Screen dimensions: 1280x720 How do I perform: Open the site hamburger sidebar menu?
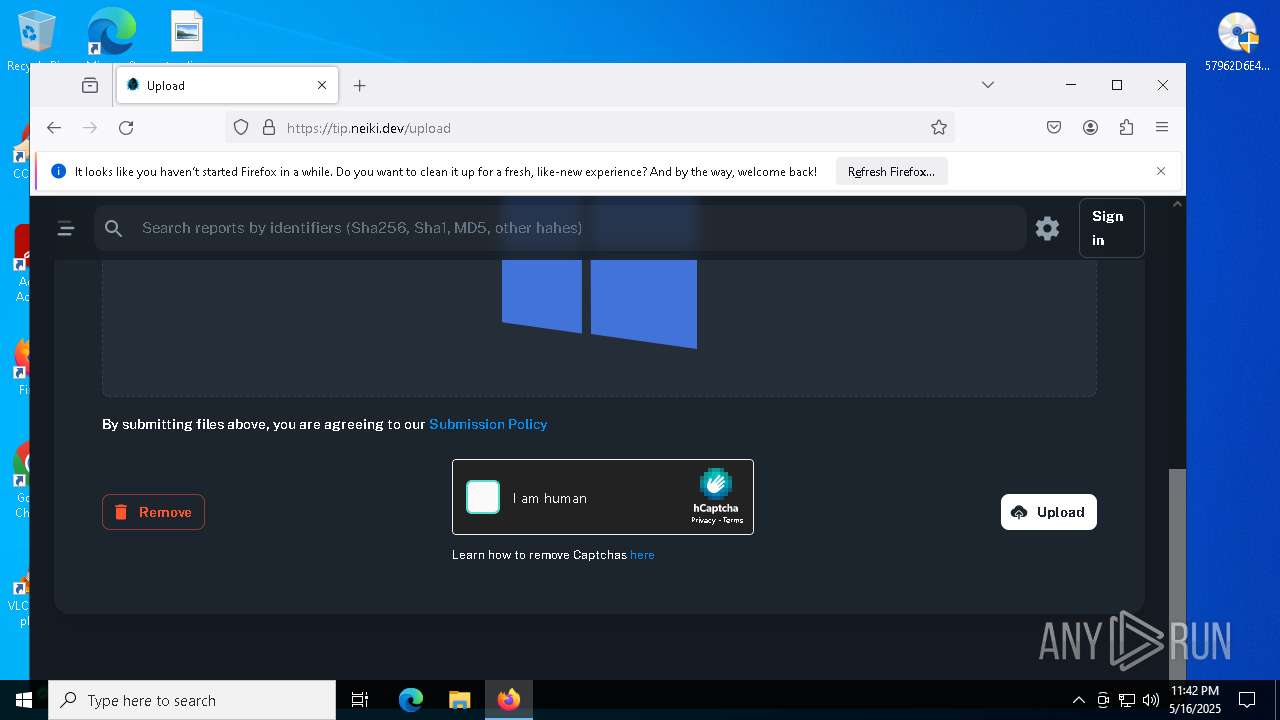coord(66,228)
